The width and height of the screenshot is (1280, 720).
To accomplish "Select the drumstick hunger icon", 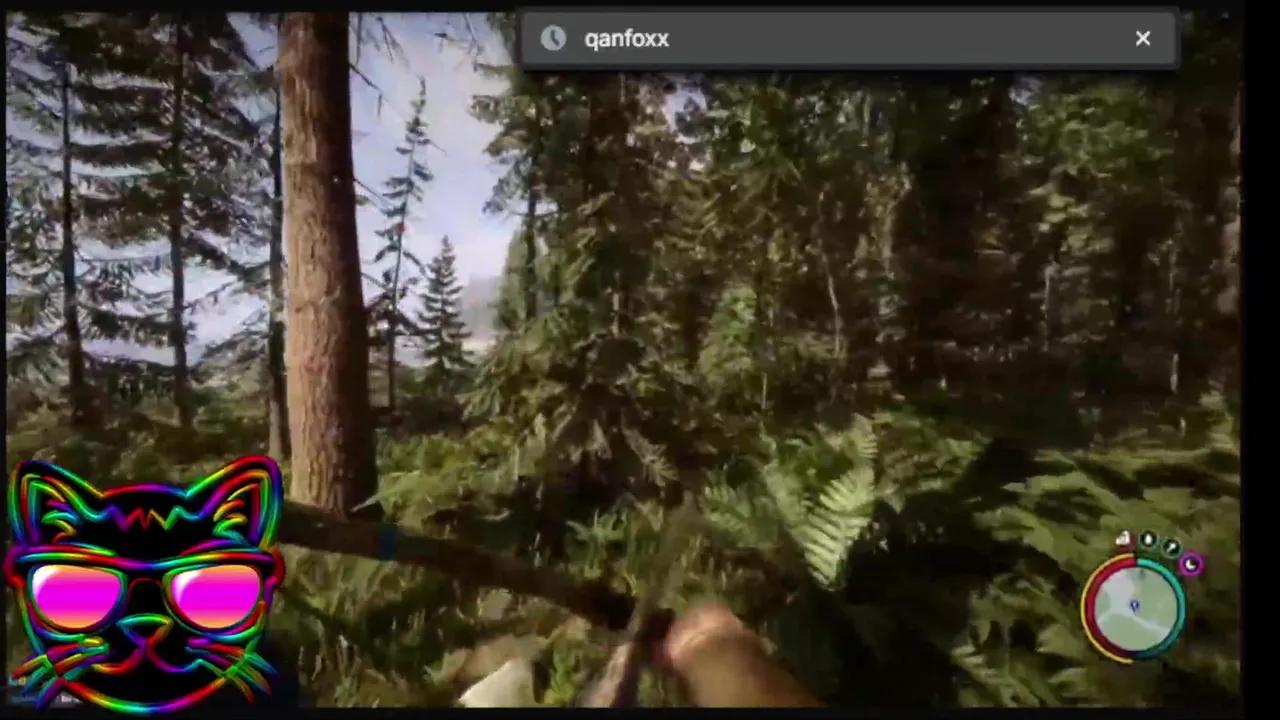I will [x=1171, y=548].
